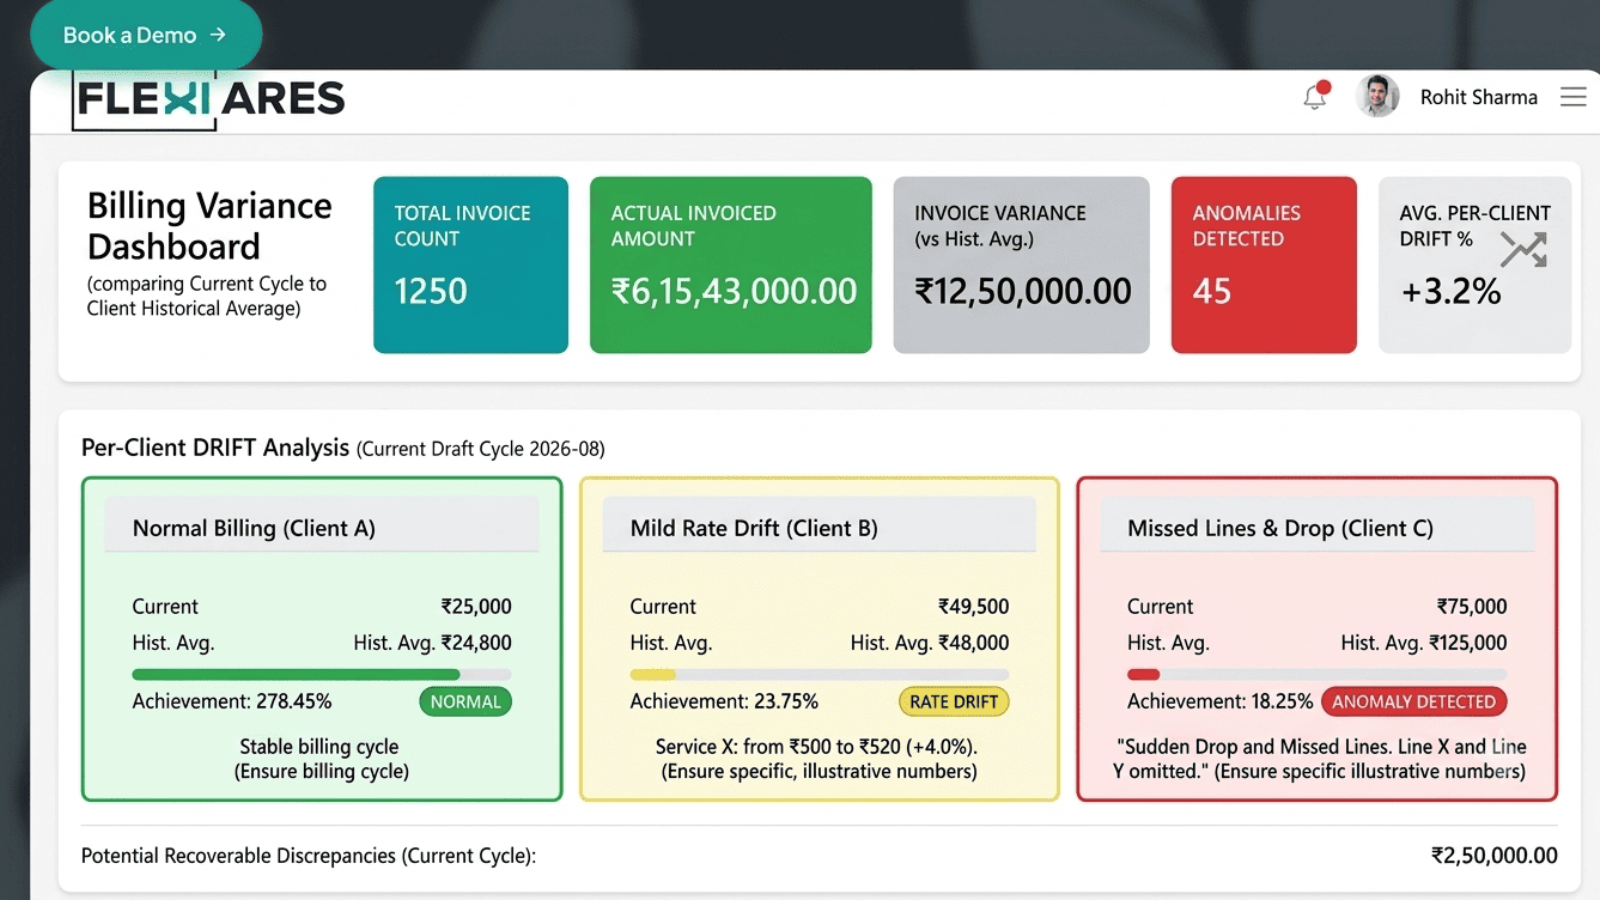Click the ₹2,50,000.00 recoverable amount
Image resolution: width=1600 pixels, height=900 pixels.
tap(1494, 855)
